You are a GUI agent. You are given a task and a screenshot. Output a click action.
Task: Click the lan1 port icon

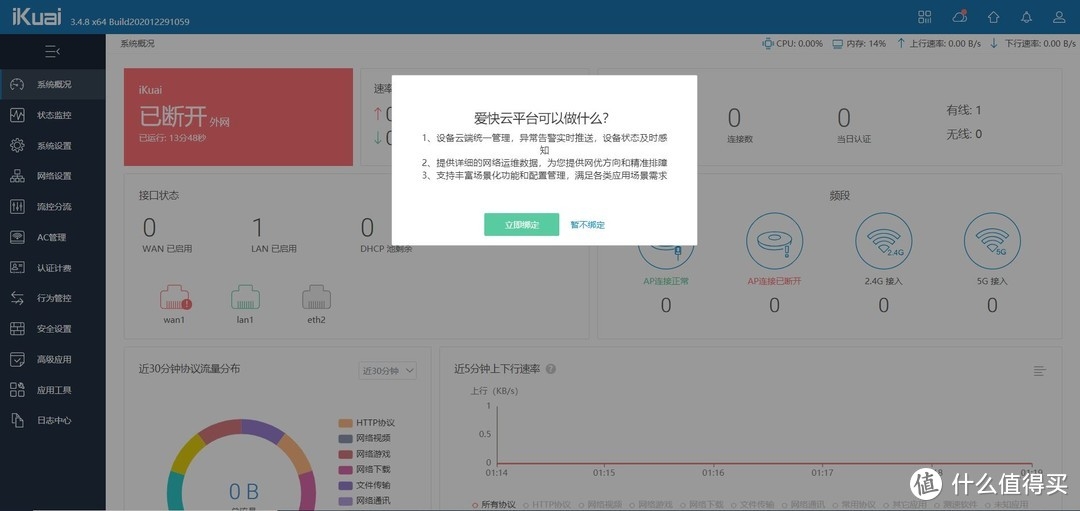pos(245,298)
